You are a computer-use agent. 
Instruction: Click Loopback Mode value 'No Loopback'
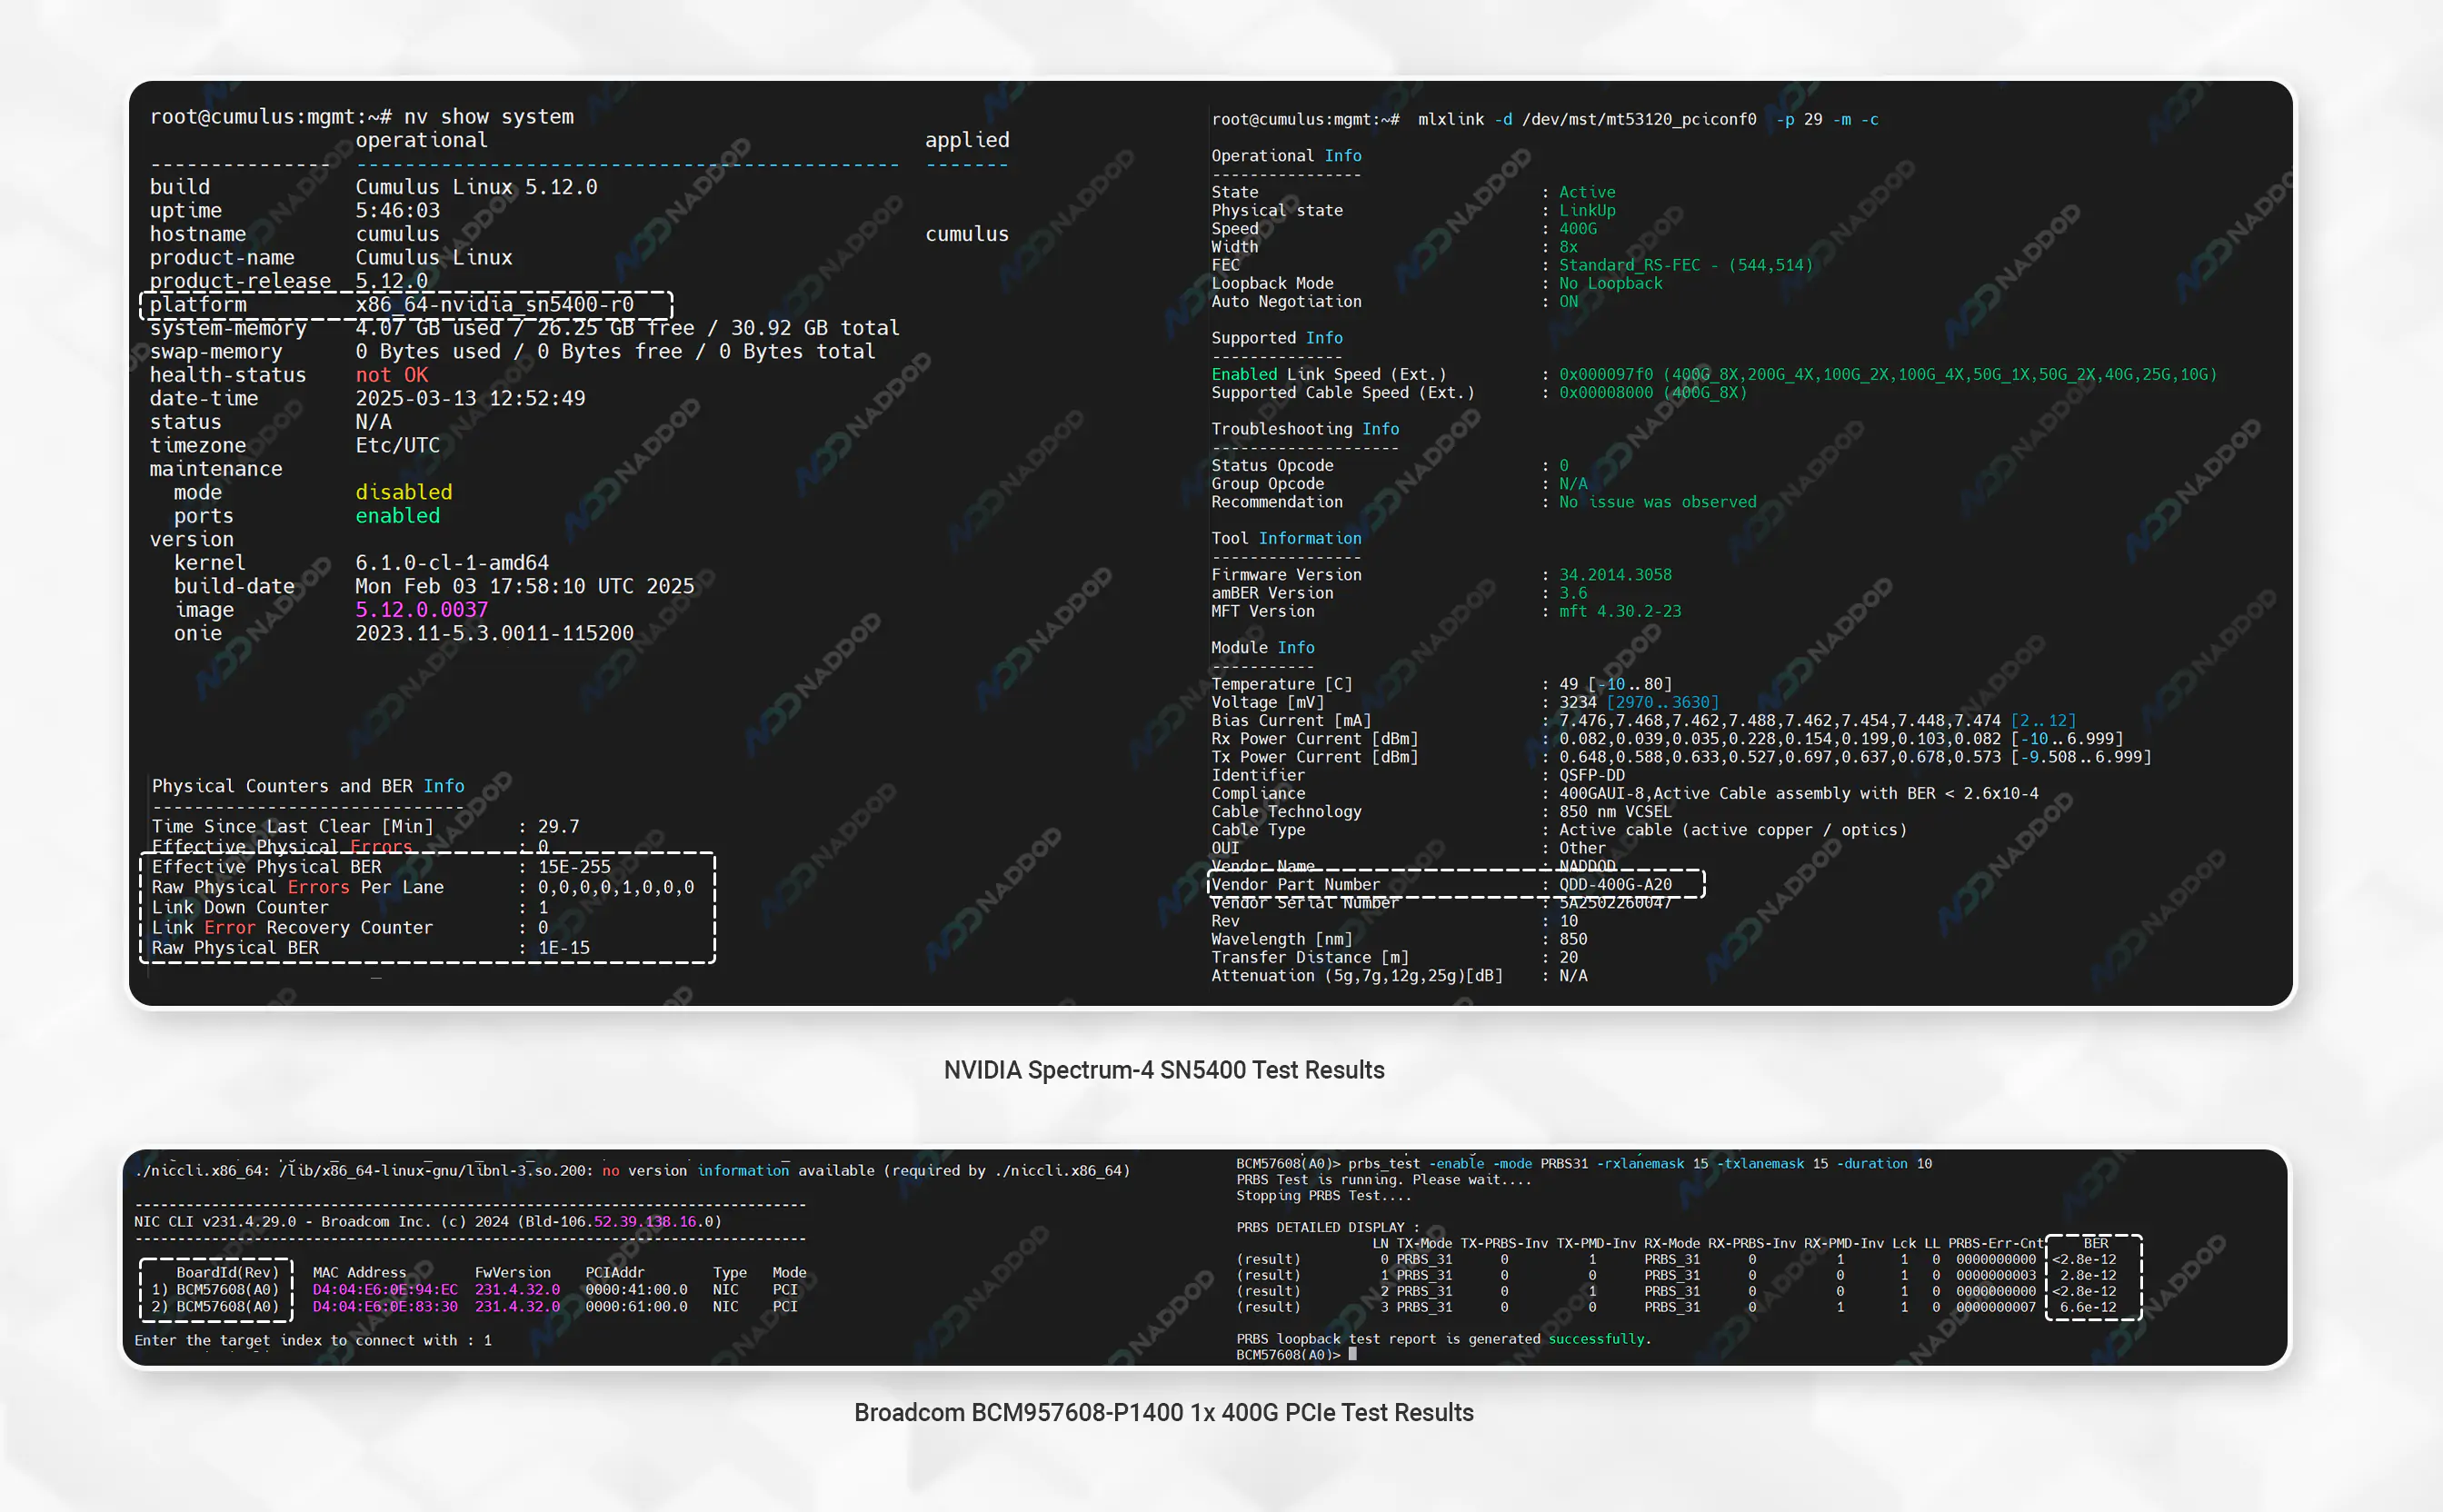pos(1610,283)
